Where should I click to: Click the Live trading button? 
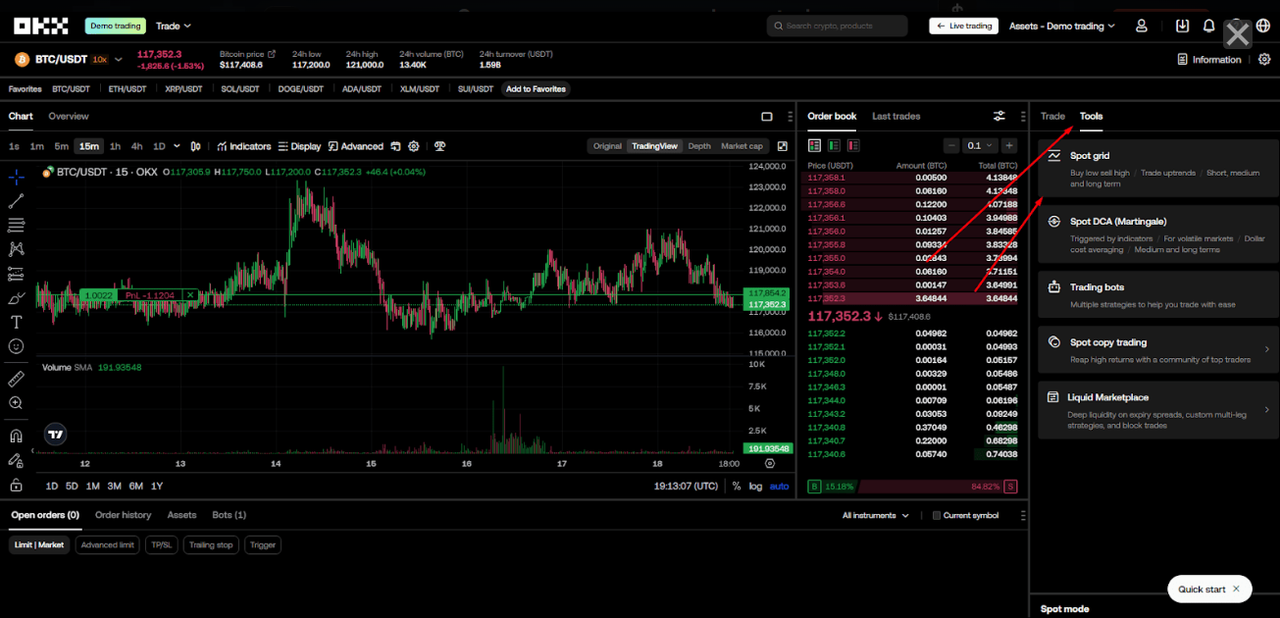(x=965, y=26)
